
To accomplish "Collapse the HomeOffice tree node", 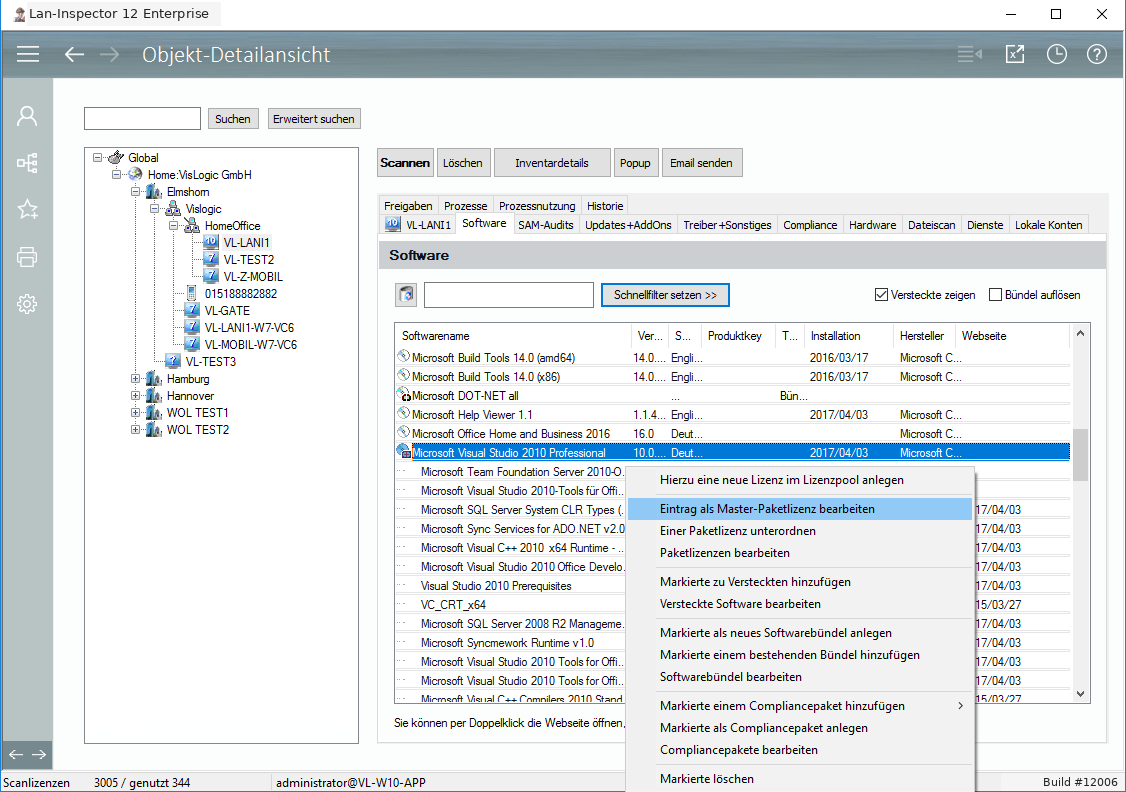I will click(x=174, y=225).
